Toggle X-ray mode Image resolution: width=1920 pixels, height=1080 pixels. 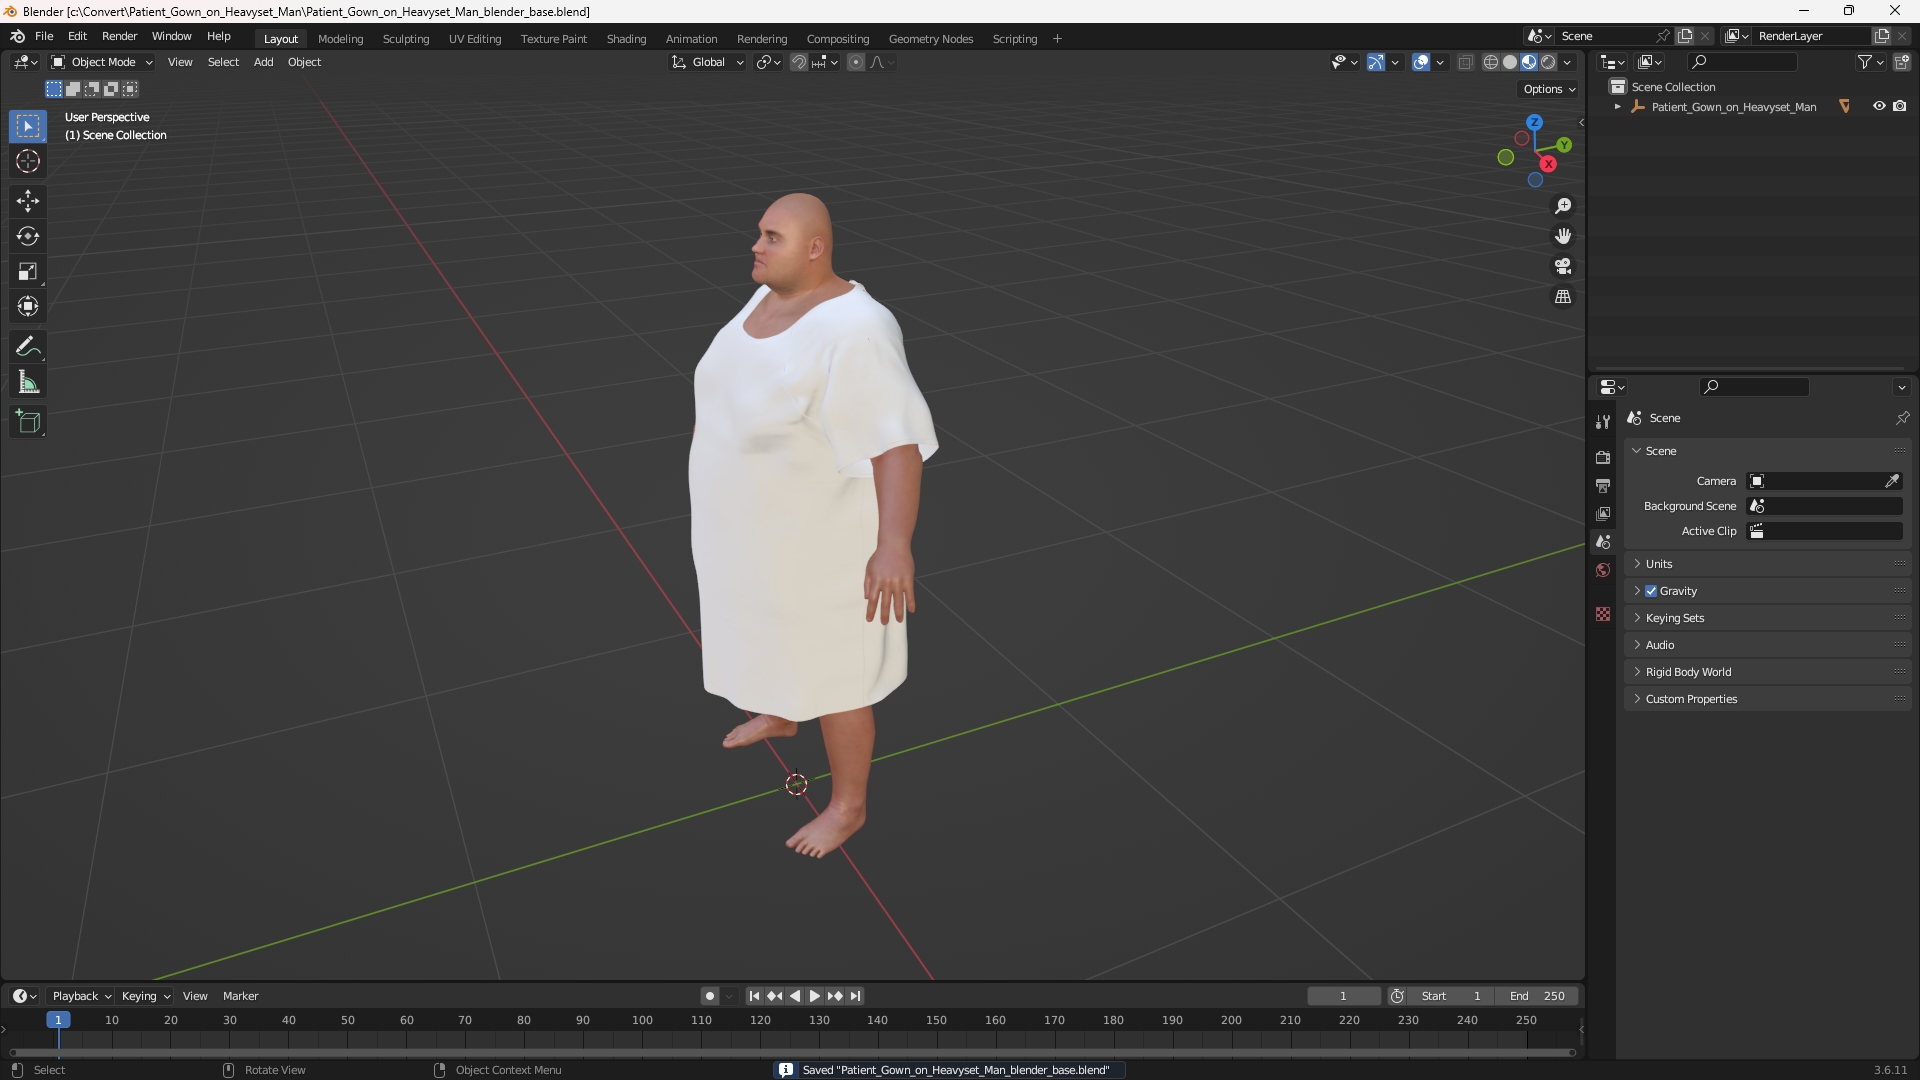(x=1466, y=62)
